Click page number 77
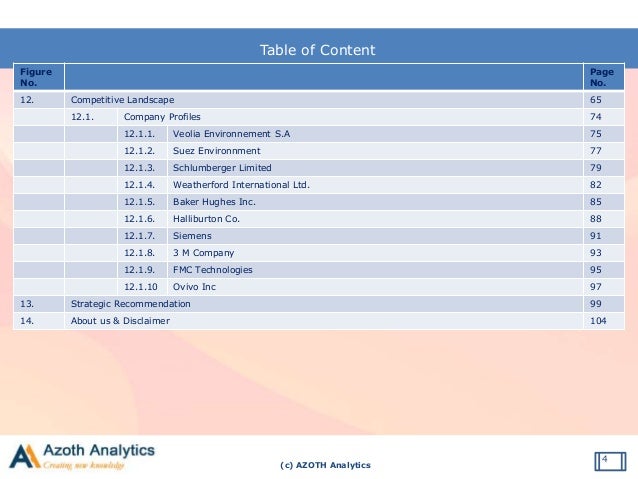This screenshot has width=638, height=479. (x=596, y=151)
